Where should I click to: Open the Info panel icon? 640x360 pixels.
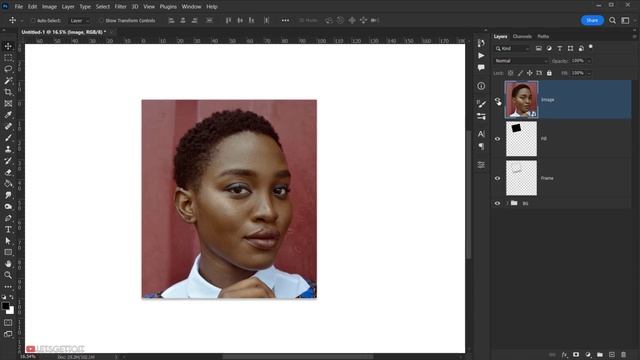481,86
